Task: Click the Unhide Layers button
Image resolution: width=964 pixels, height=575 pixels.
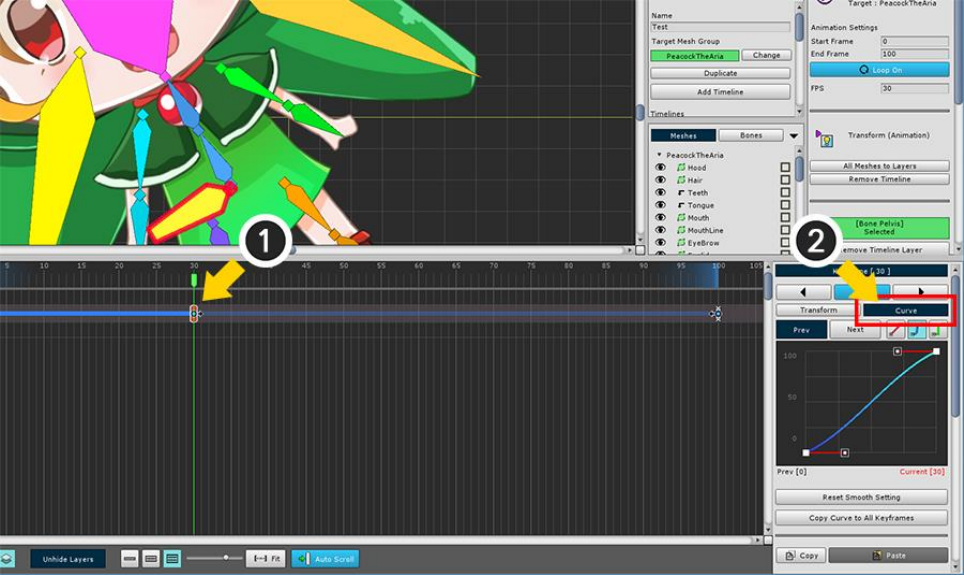Action: click(x=68, y=558)
